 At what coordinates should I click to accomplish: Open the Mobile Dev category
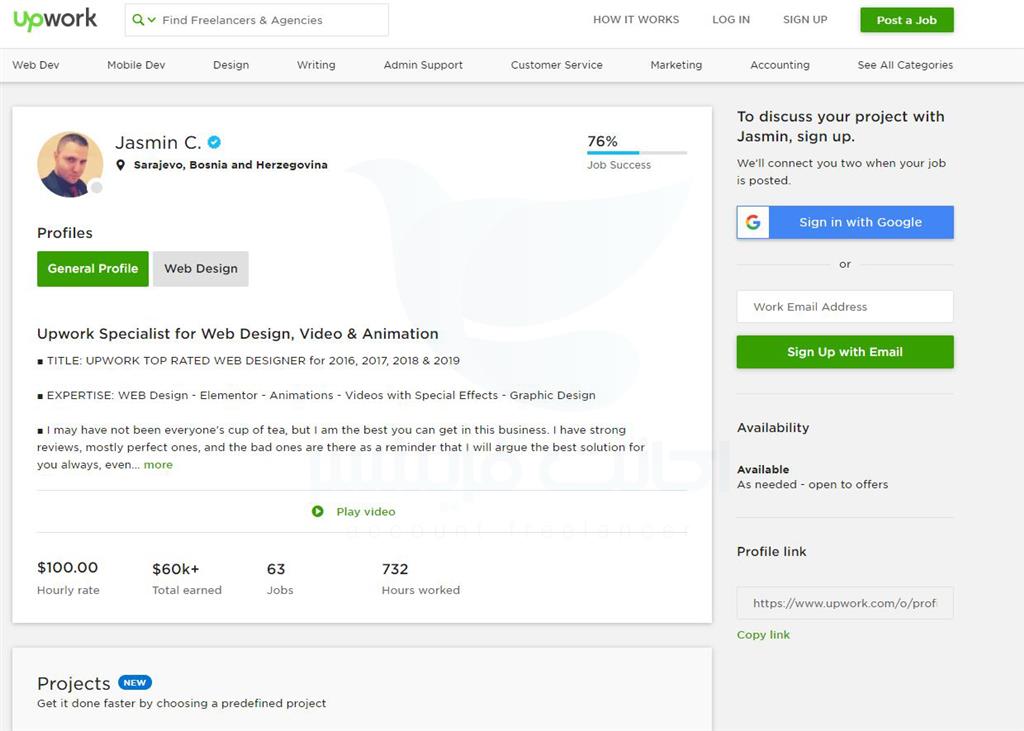136,65
